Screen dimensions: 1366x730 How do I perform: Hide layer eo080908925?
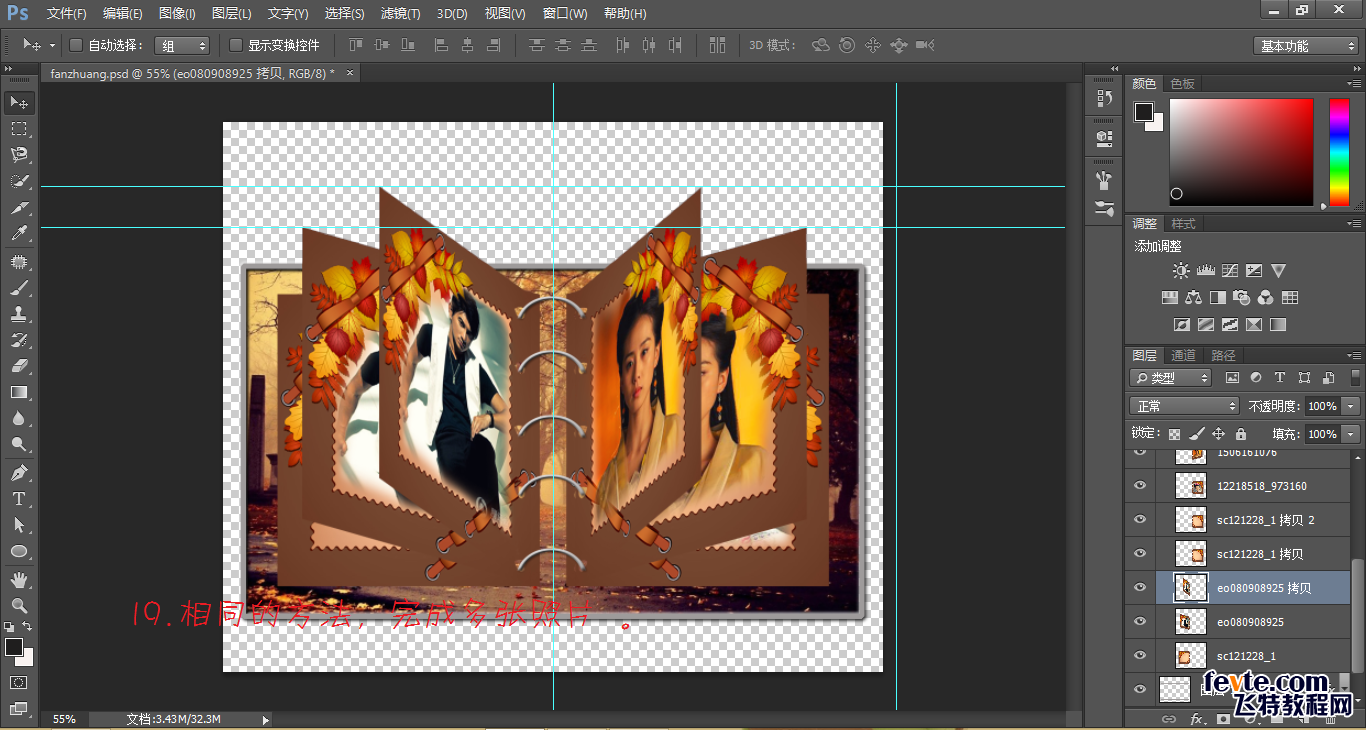click(1139, 622)
